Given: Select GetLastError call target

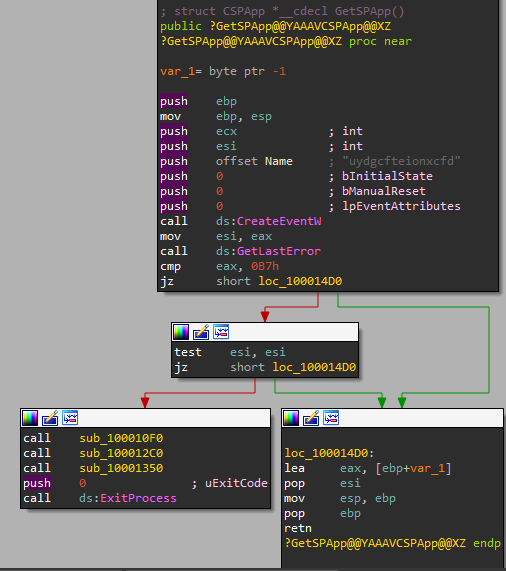Looking at the screenshot, I should point(279,251).
